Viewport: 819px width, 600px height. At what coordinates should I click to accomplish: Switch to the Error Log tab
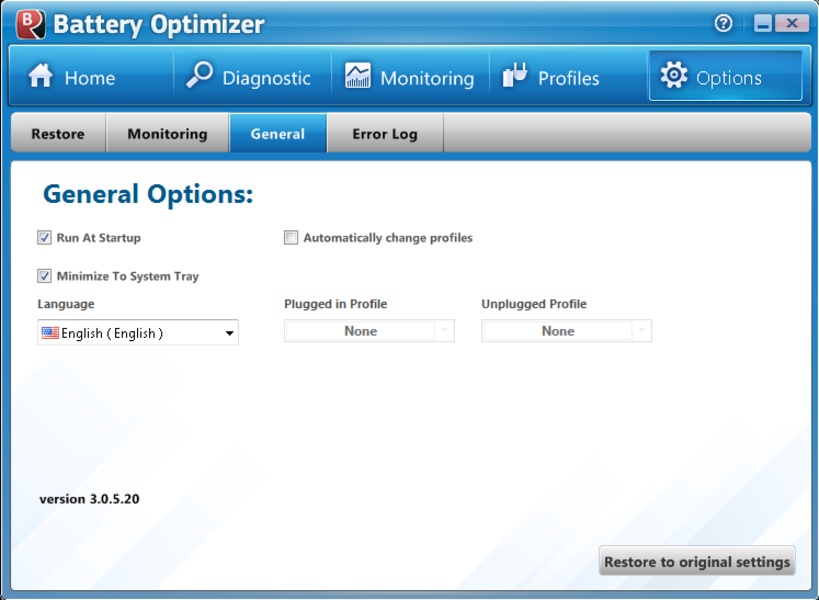[x=385, y=134]
